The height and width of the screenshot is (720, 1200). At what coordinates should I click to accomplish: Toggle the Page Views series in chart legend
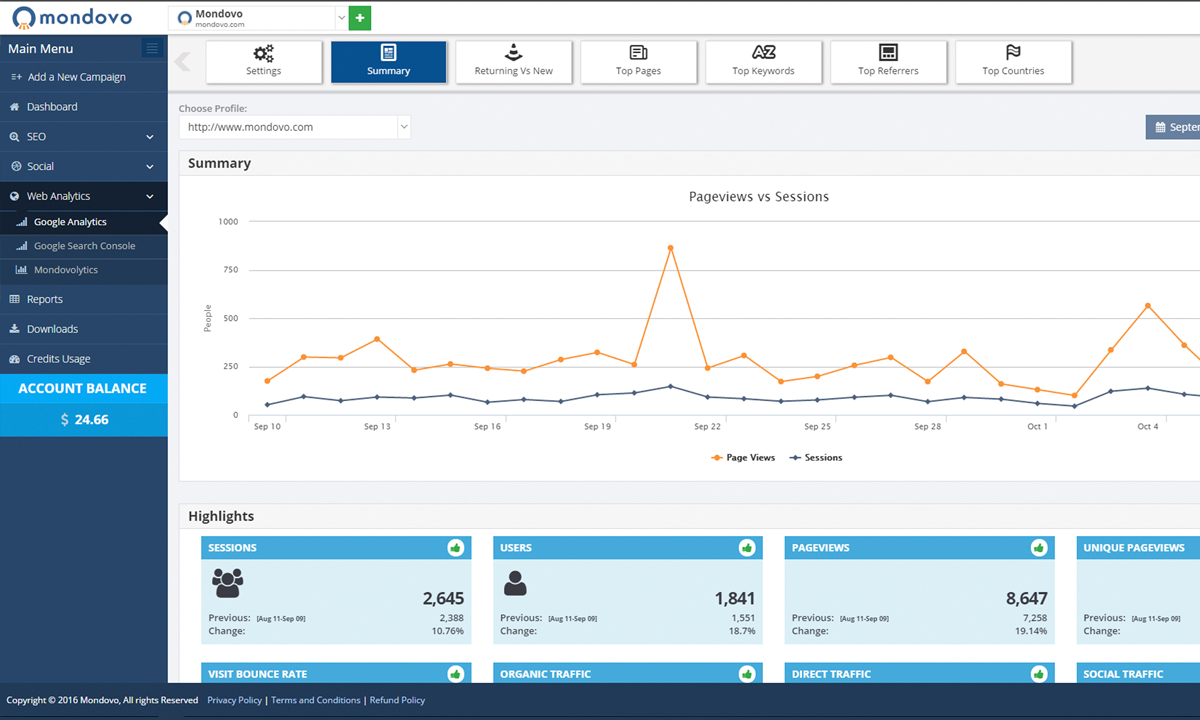[x=743, y=458]
